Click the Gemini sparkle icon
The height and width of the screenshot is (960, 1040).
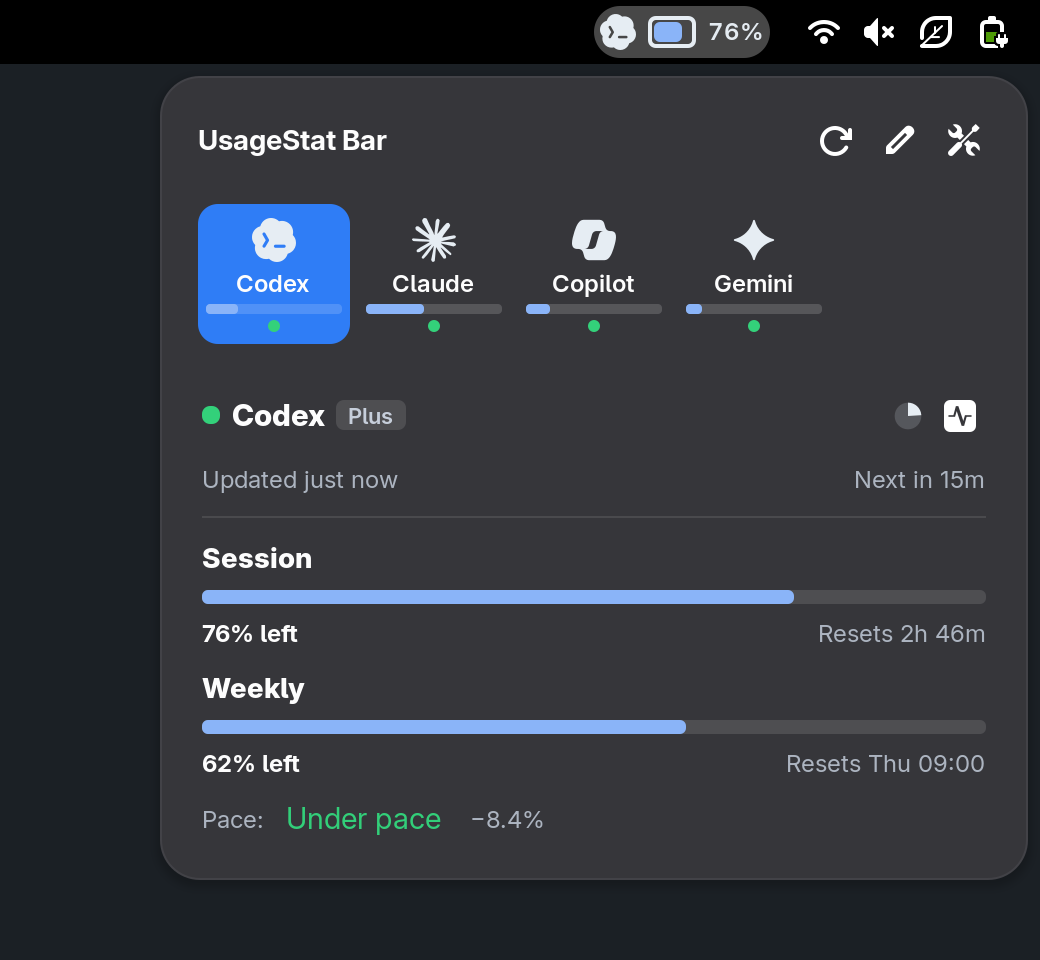[x=753, y=240]
